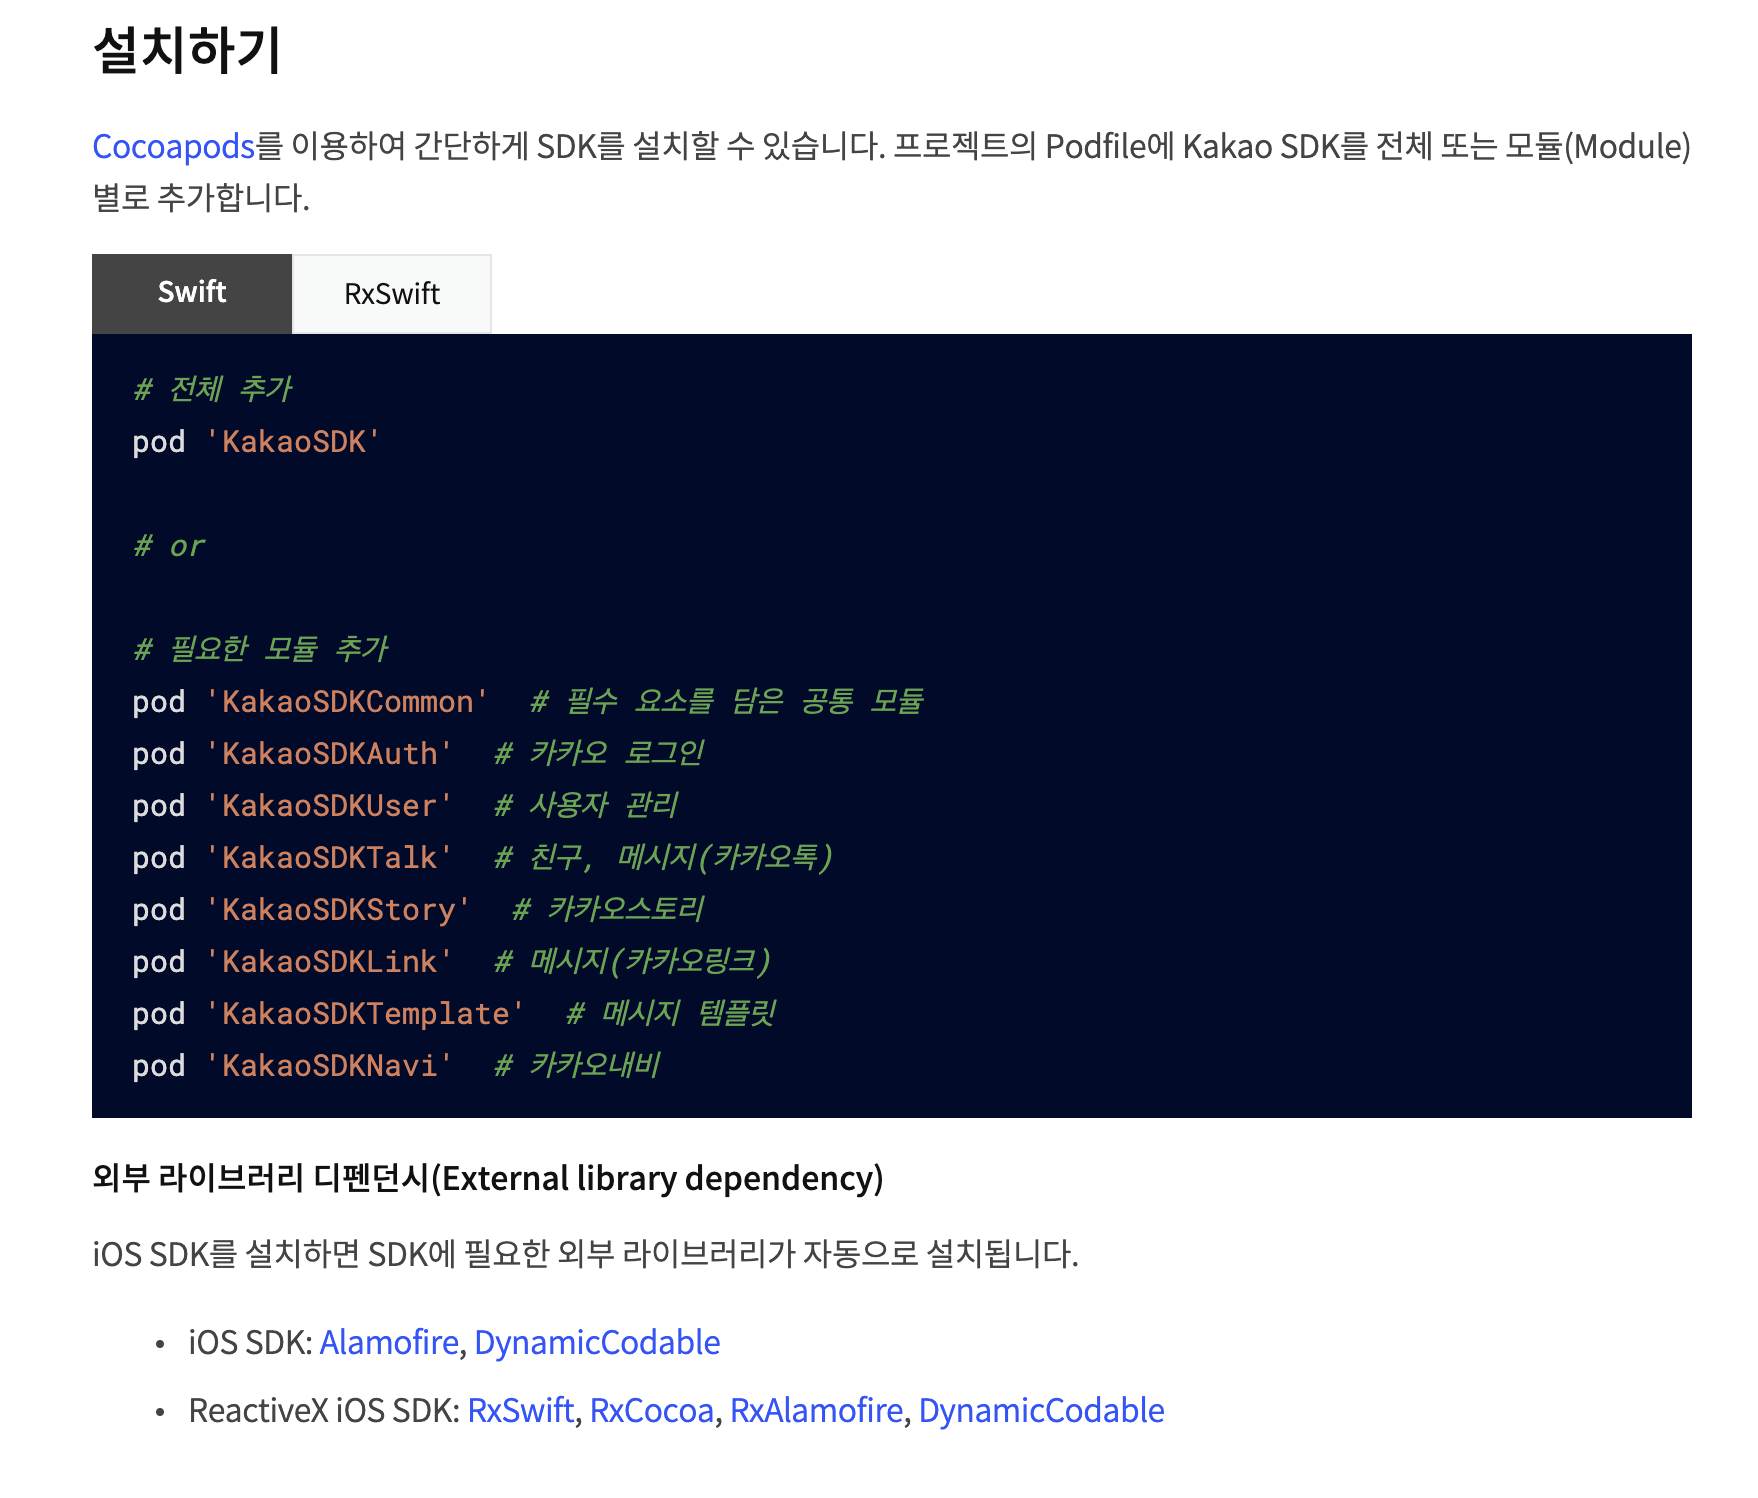Click the '# 필요한 모듈 추가' comment

(261, 648)
